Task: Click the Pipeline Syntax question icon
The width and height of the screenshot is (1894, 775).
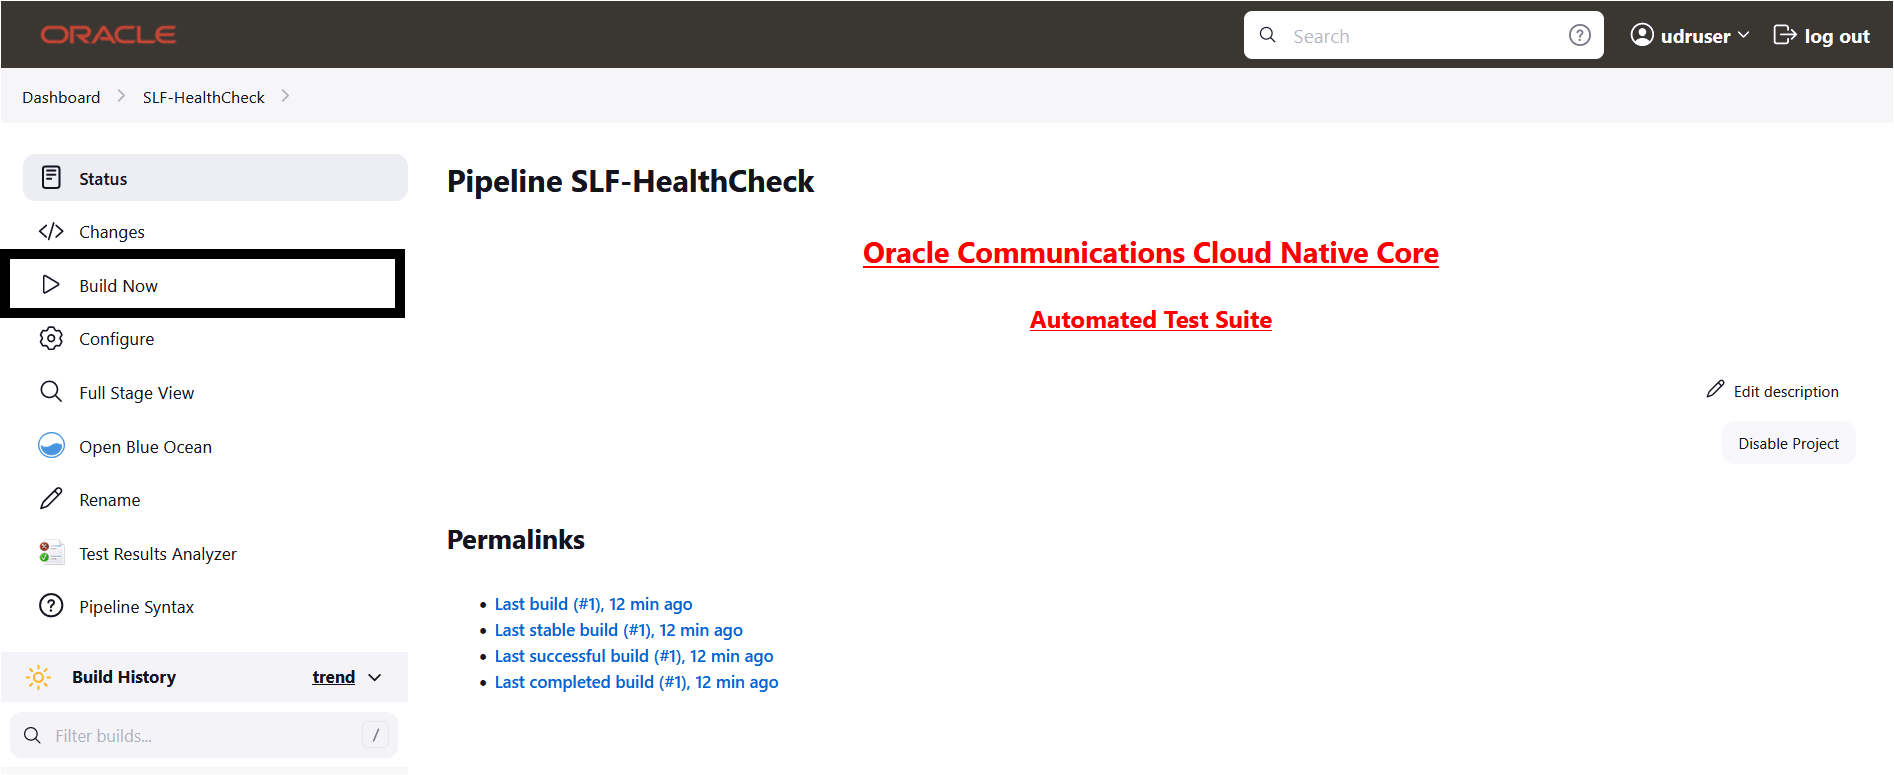Action: tap(51, 606)
